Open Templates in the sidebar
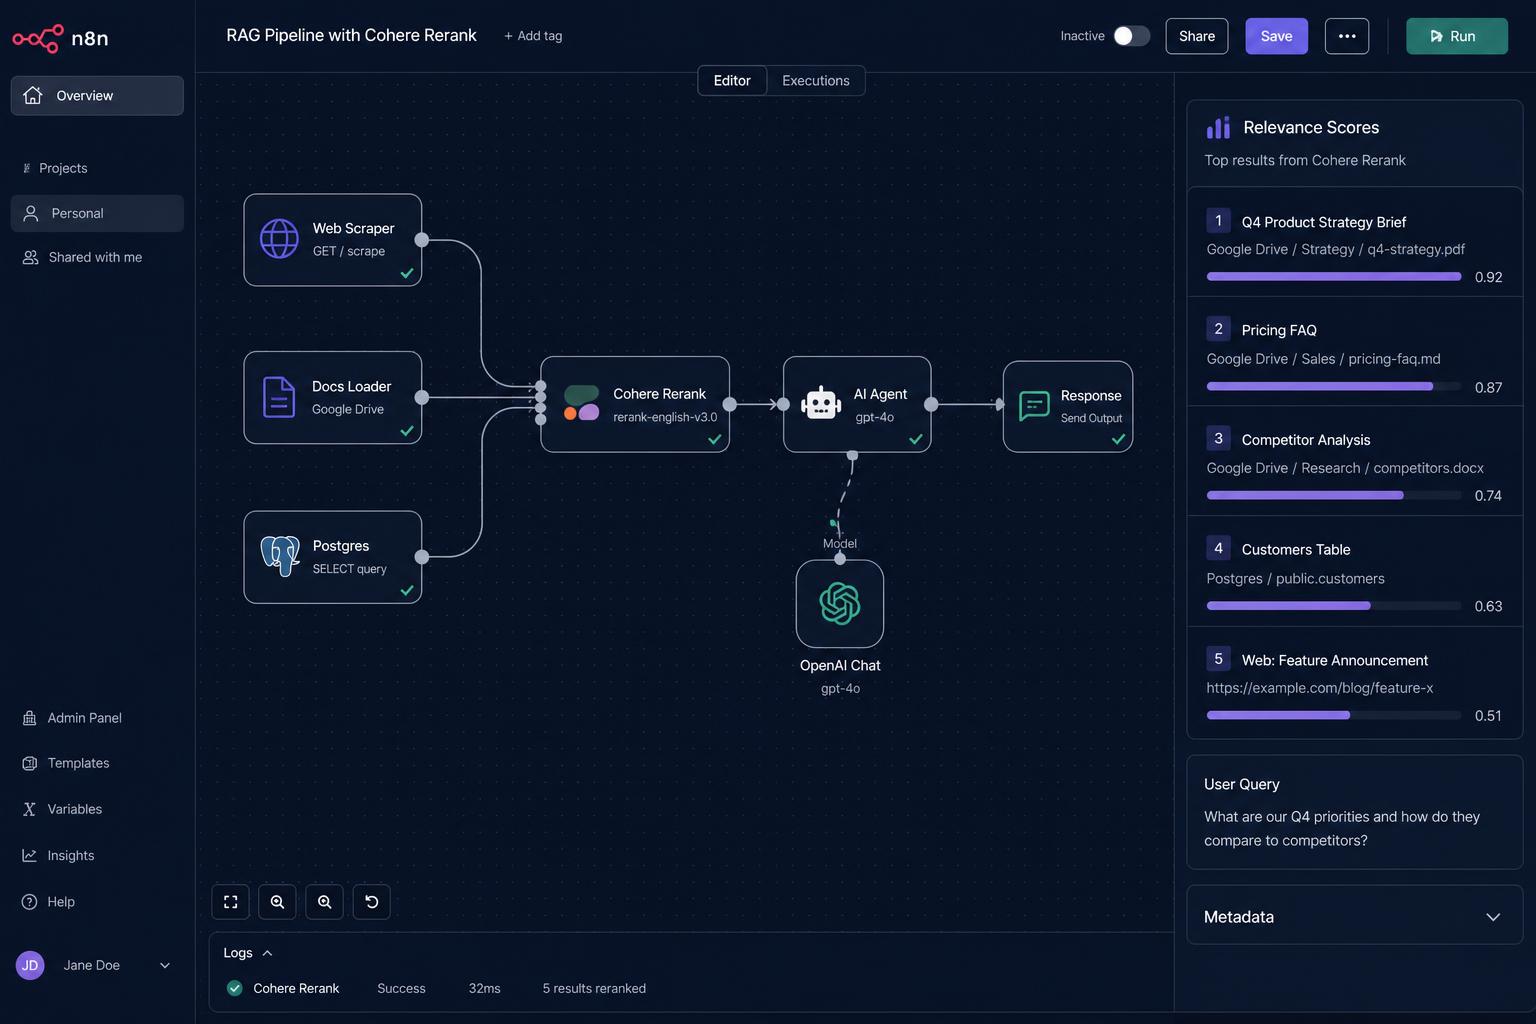 (x=78, y=763)
